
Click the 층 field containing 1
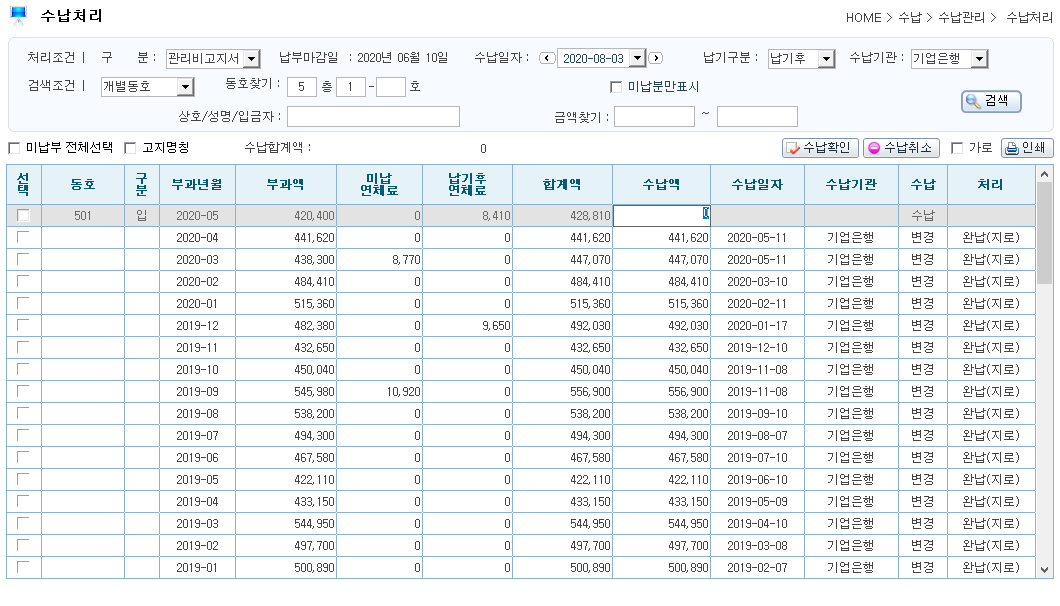tap(350, 87)
